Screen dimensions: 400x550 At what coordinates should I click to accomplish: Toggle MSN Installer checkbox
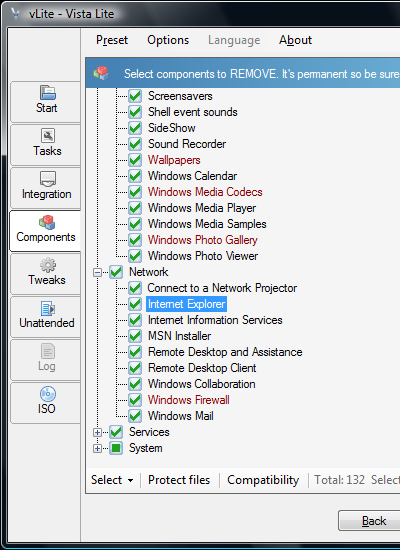pyautogui.click(x=135, y=336)
